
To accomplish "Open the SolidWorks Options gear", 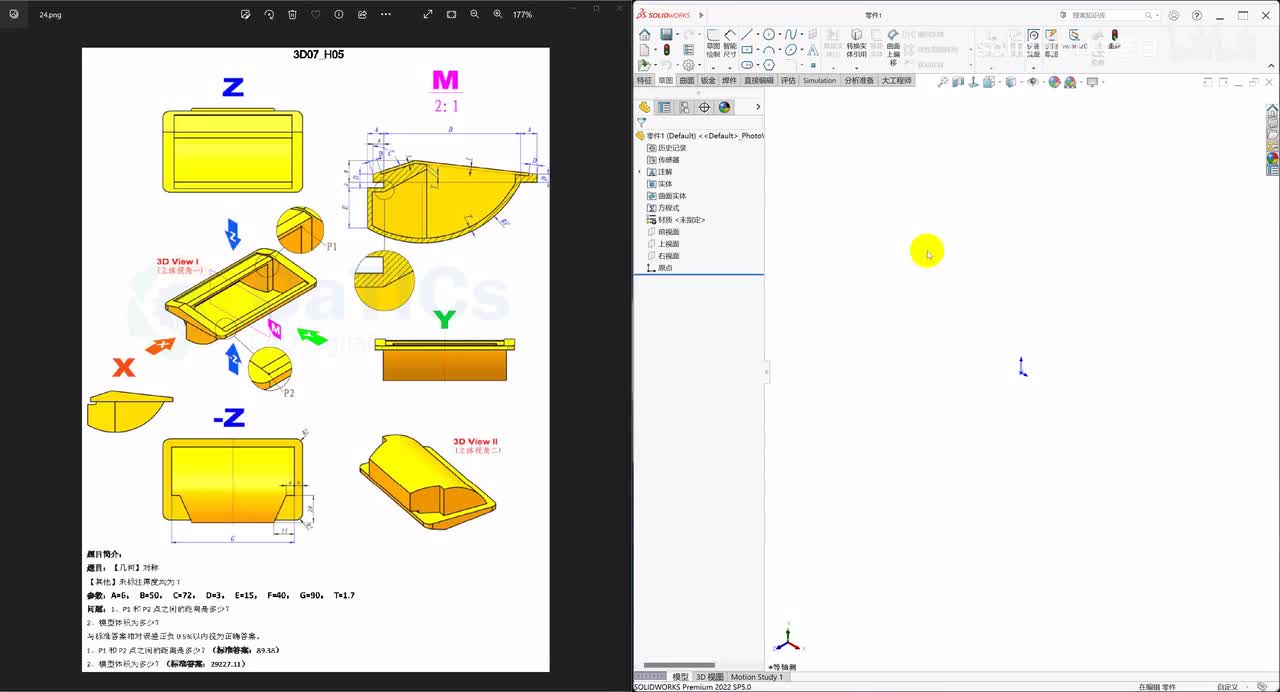I will click(687, 65).
